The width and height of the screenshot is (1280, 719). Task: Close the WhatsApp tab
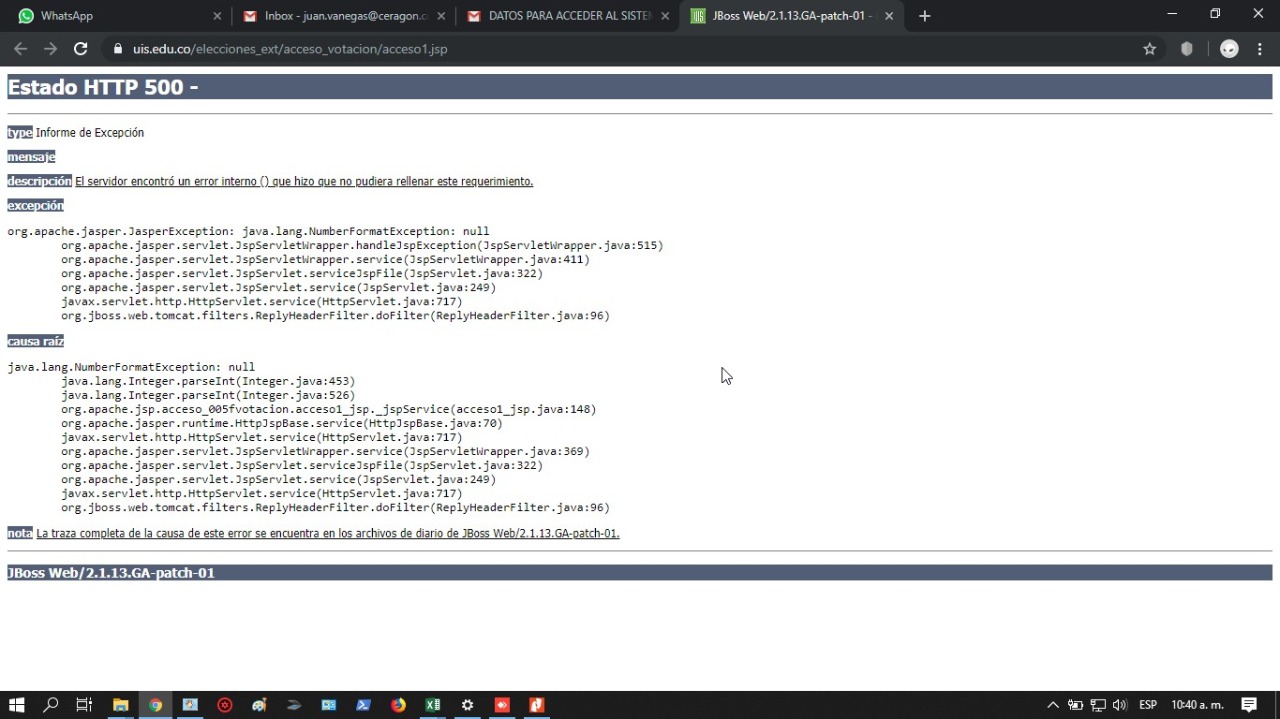tap(217, 16)
